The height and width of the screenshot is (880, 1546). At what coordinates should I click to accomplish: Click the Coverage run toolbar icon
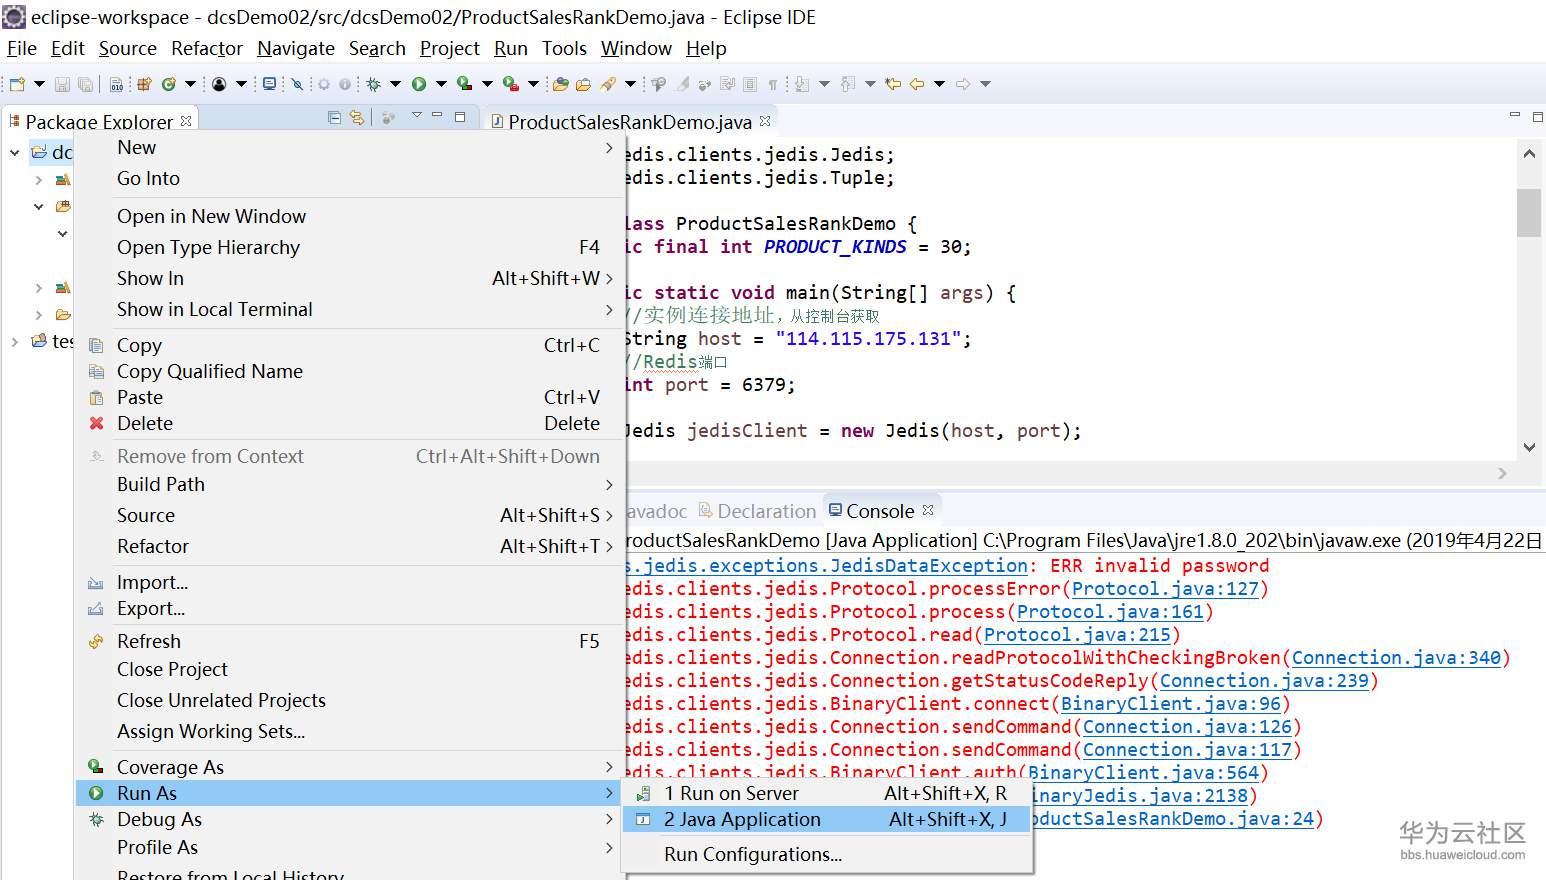click(x=464, y=84)
